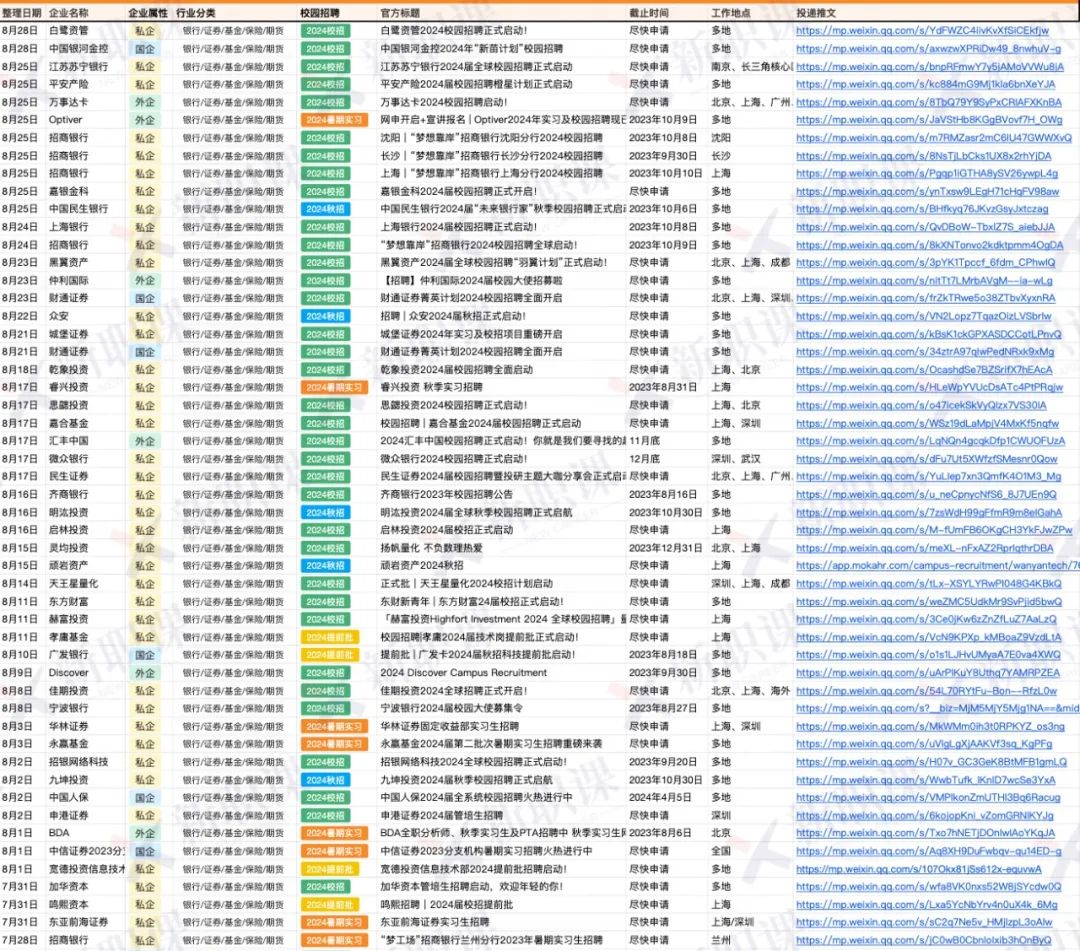Select the 兰州 work location cell
This screenshot has height=951, width=1080.
[720, 940]
